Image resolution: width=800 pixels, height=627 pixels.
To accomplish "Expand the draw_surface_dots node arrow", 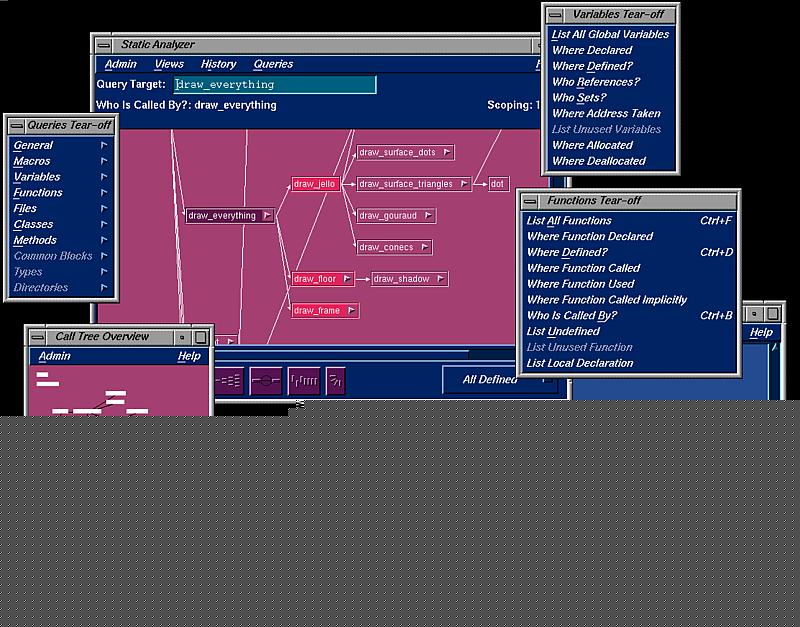I will (x=447, y=152).
